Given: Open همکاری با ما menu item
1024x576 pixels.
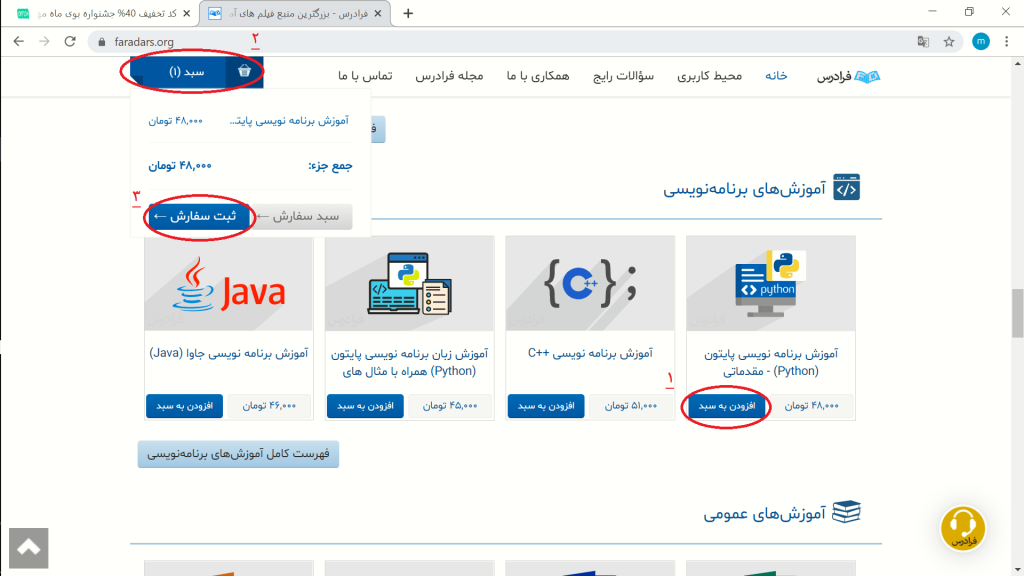Looking at the screenshot, I should click(x=538, y=76).
